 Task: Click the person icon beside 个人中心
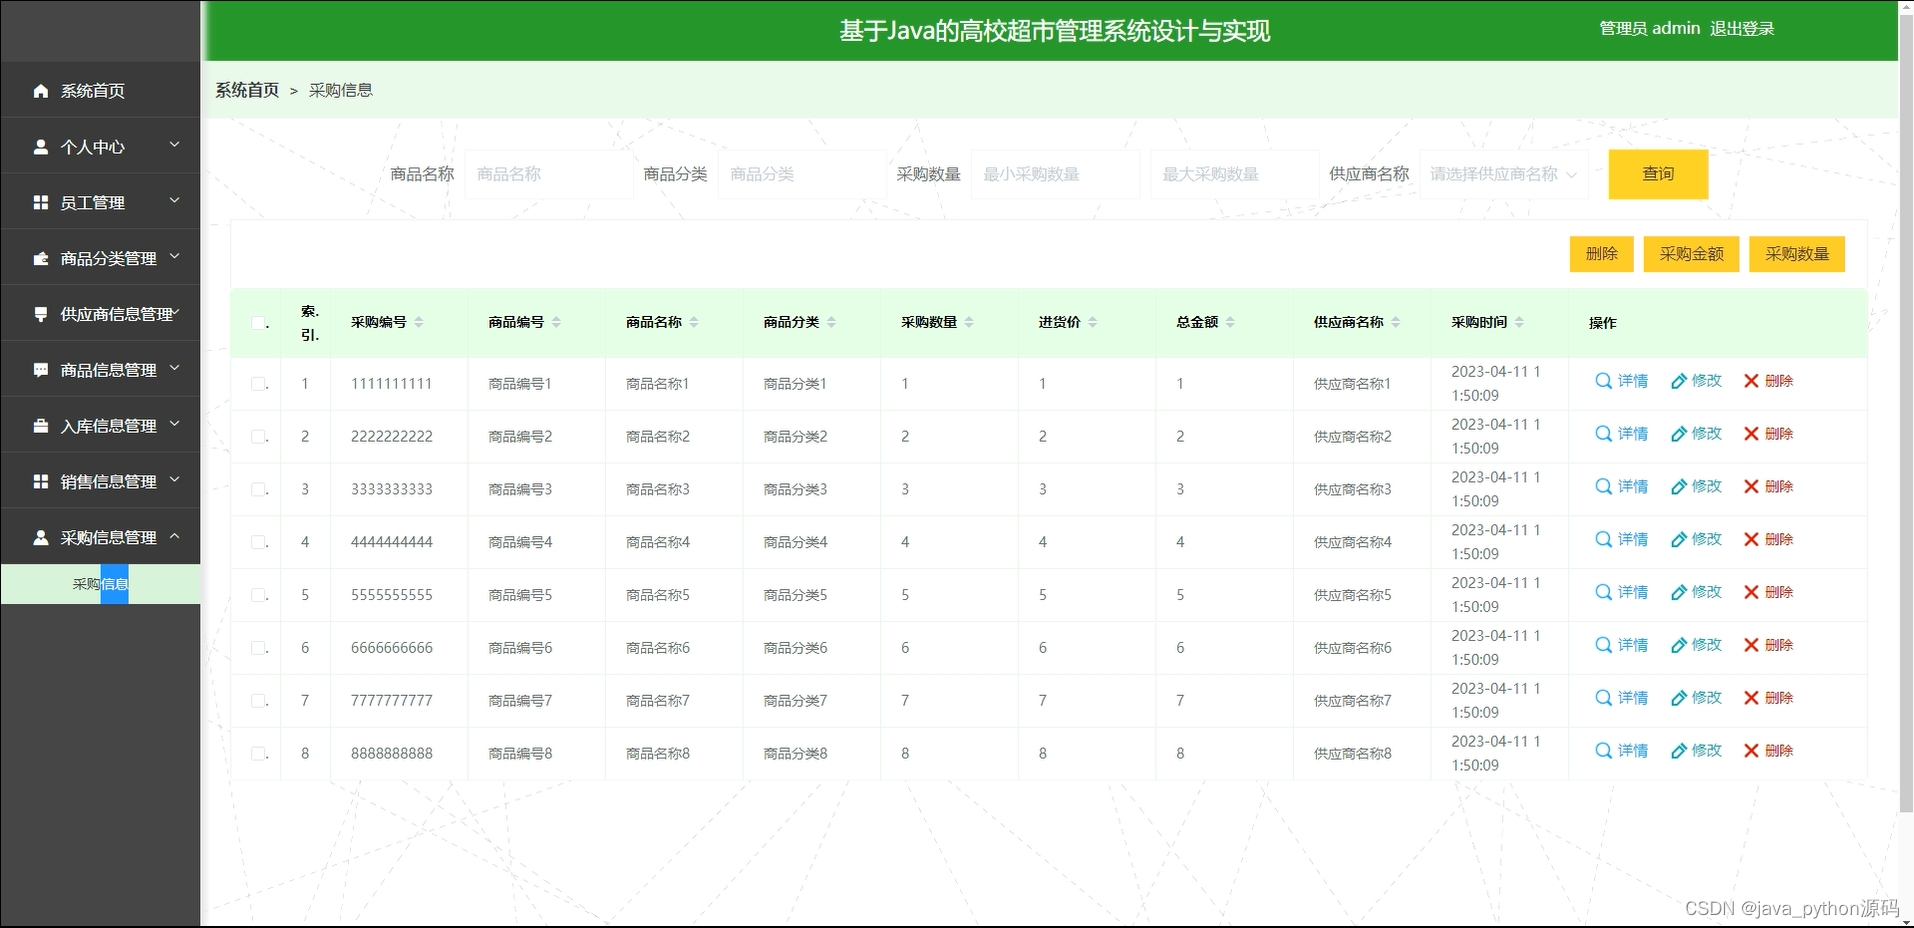[41, 147]
